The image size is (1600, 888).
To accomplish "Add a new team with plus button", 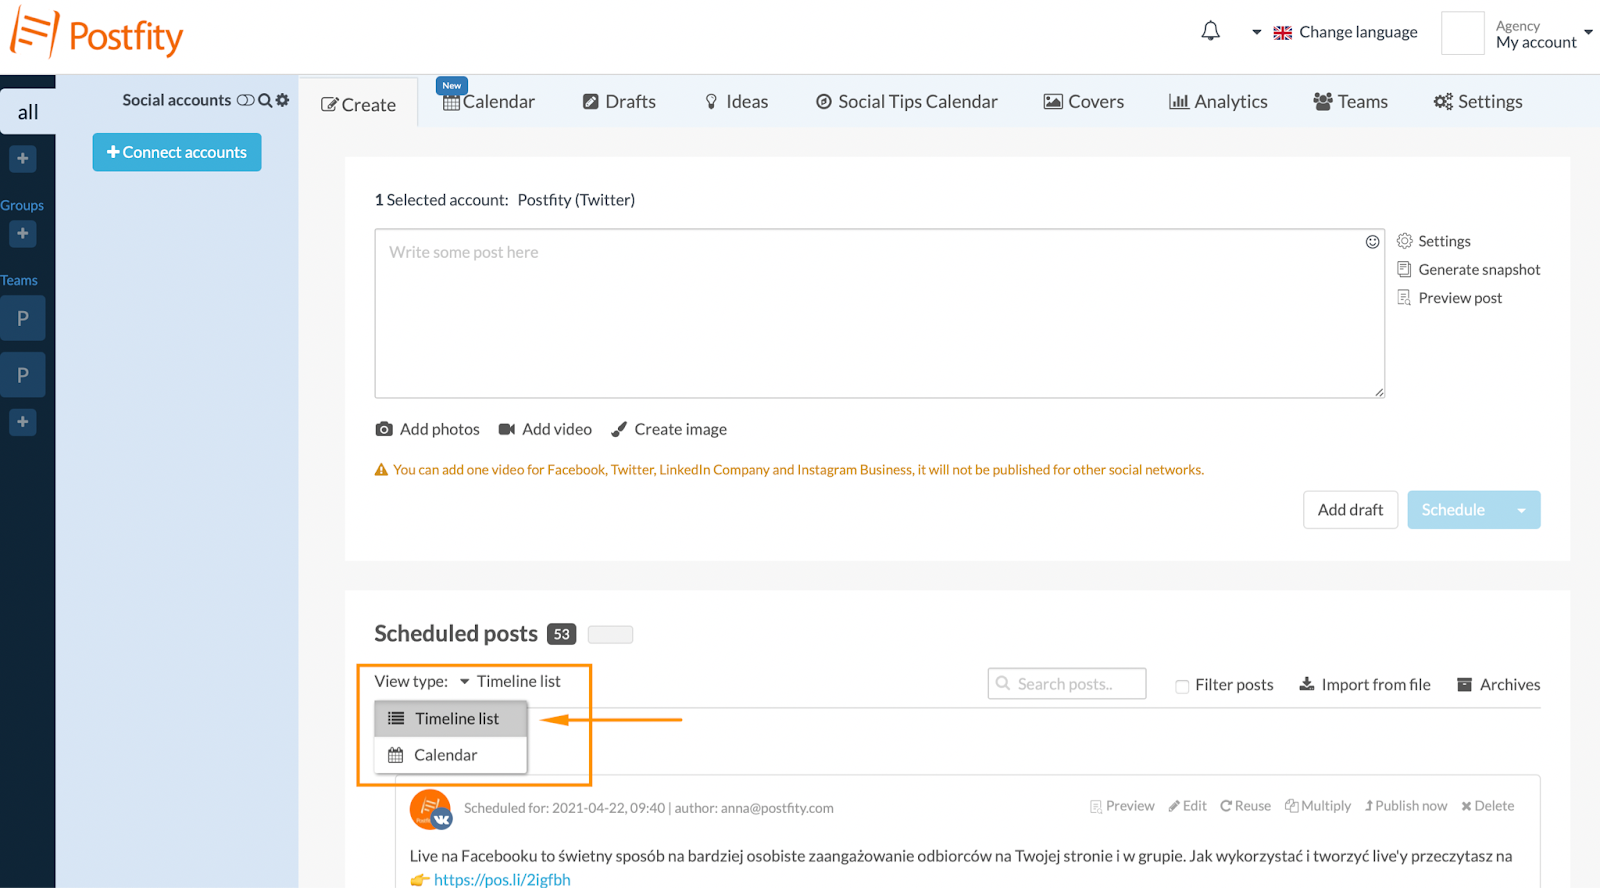I will pos(22,422).
